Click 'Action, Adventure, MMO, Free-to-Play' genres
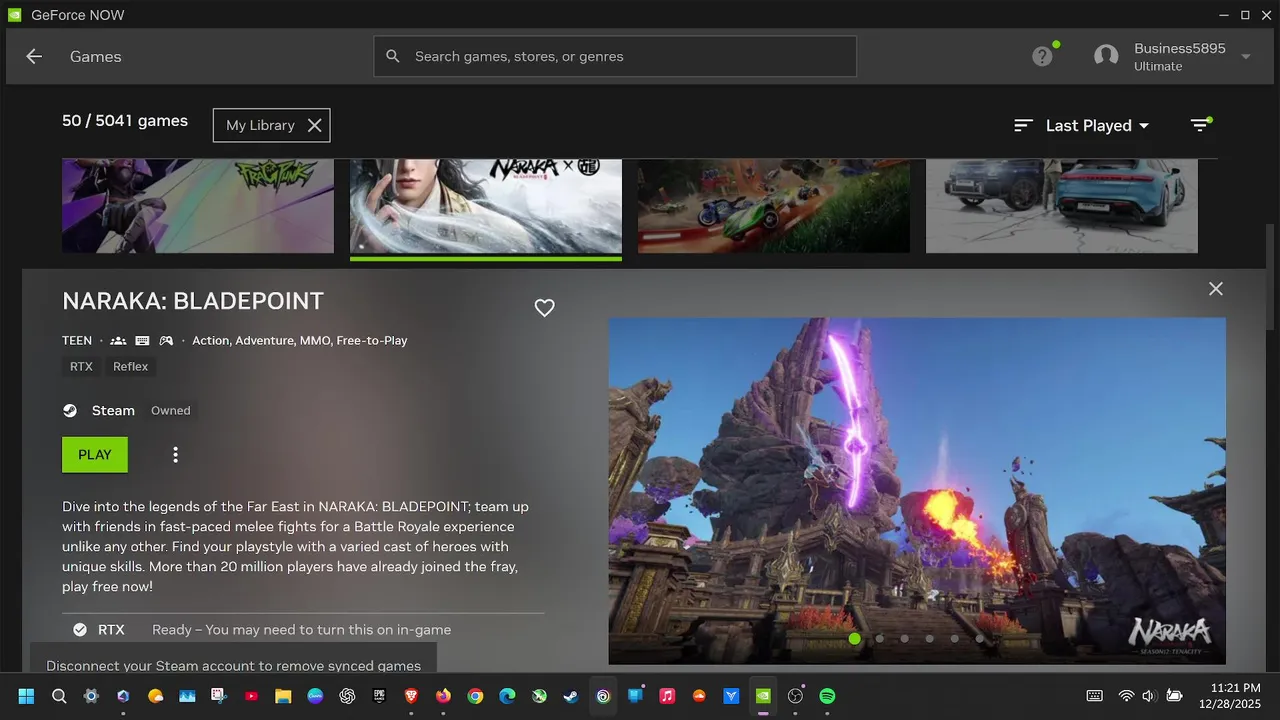1280x720 pixels. click(x=300, y=340)
